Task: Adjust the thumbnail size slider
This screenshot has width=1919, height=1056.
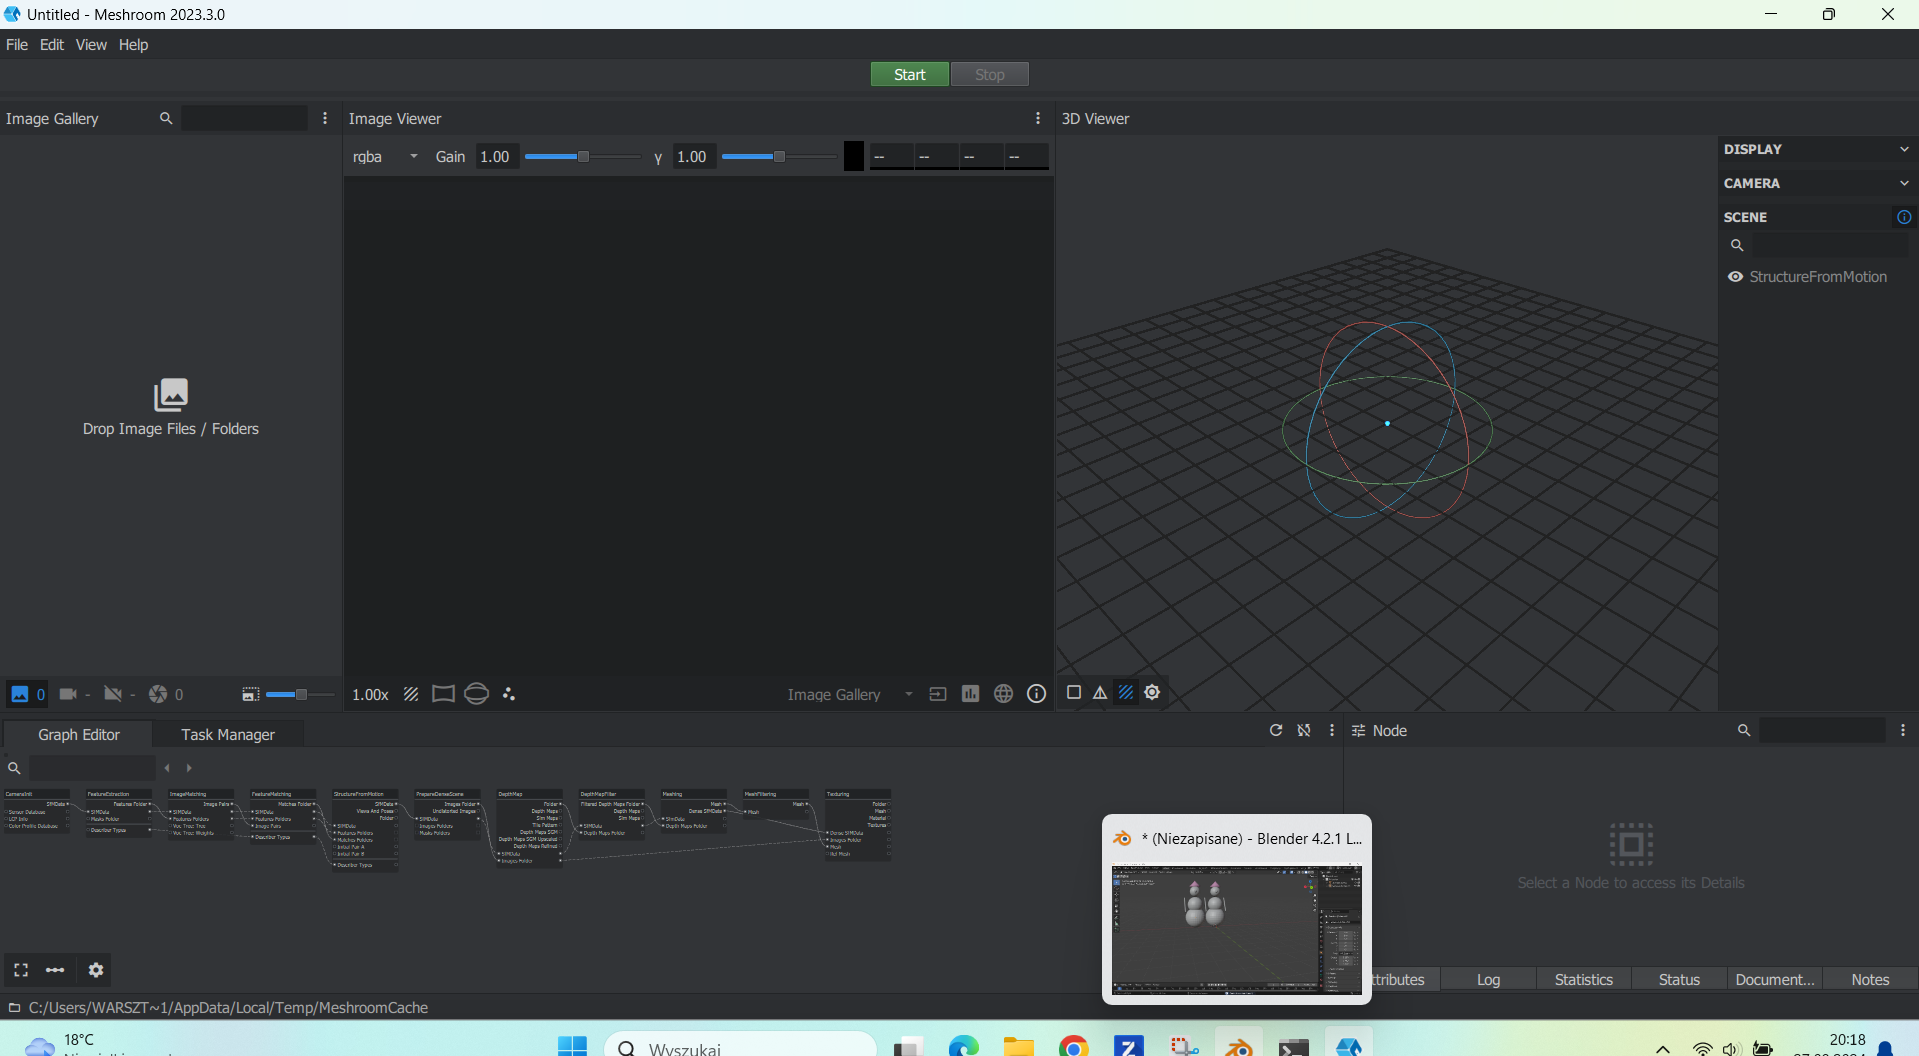Action: pyautogui.click(x=300, y=694)
